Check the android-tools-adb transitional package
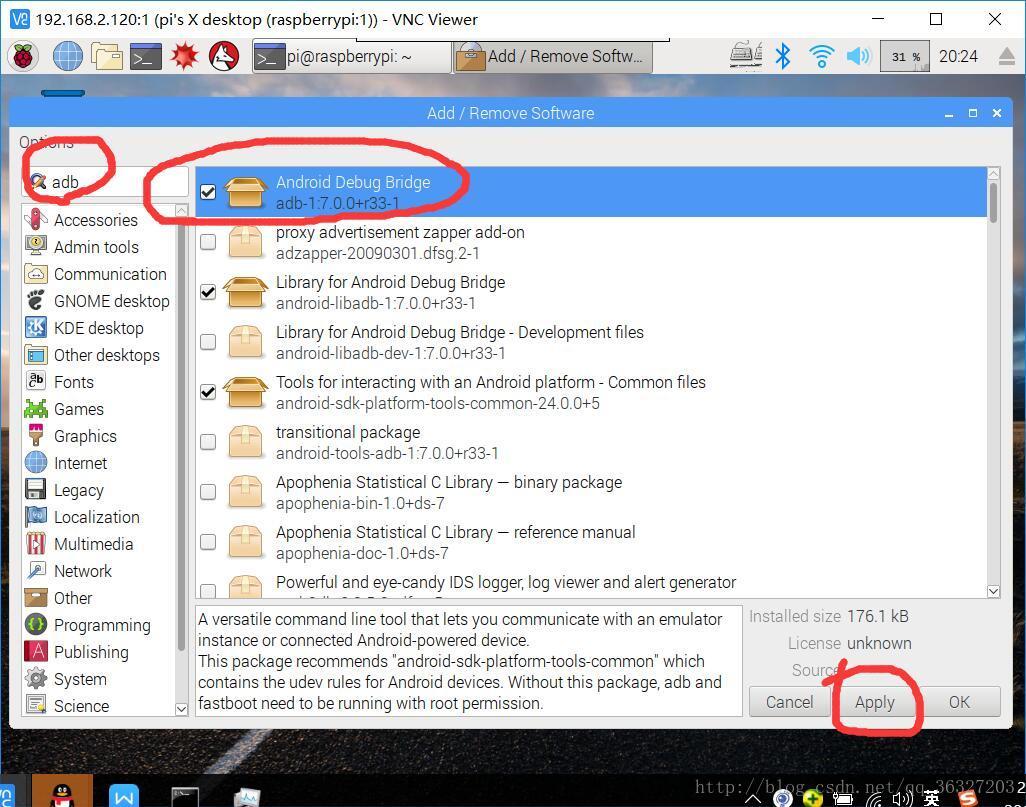The image size is (1026, 807). click(207, 442)
